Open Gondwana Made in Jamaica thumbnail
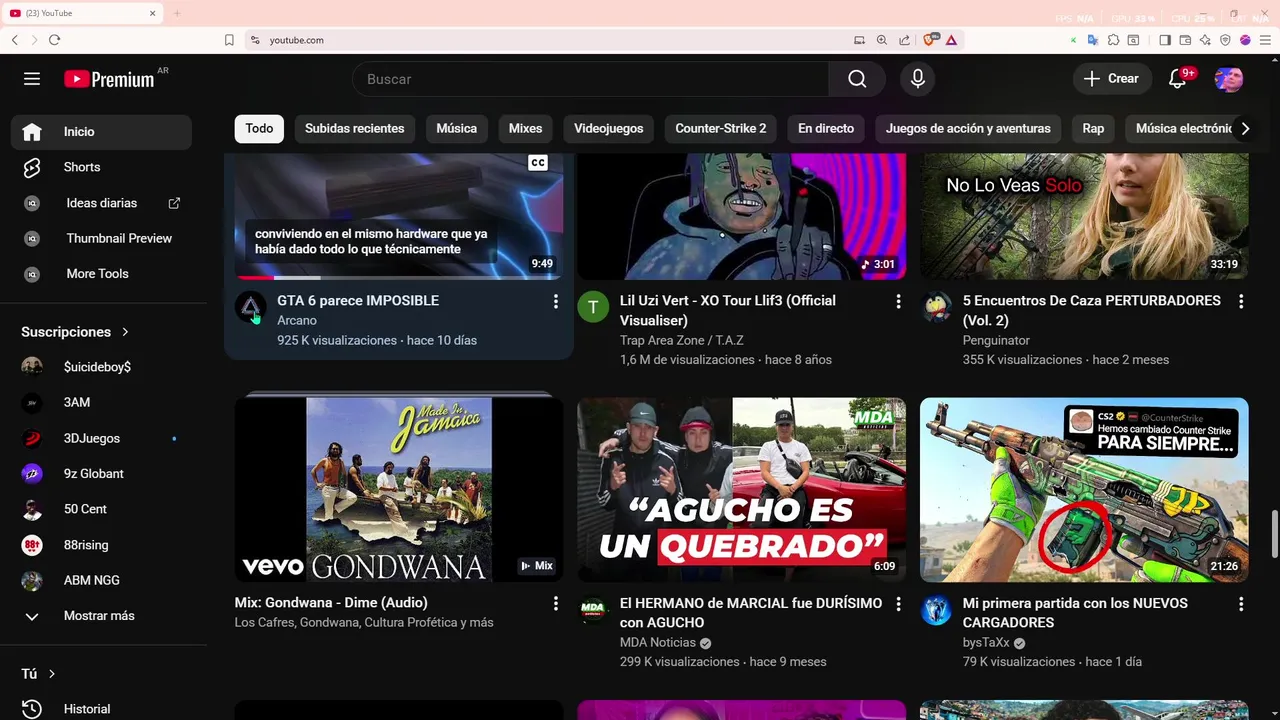 click(x=399, y=490)
